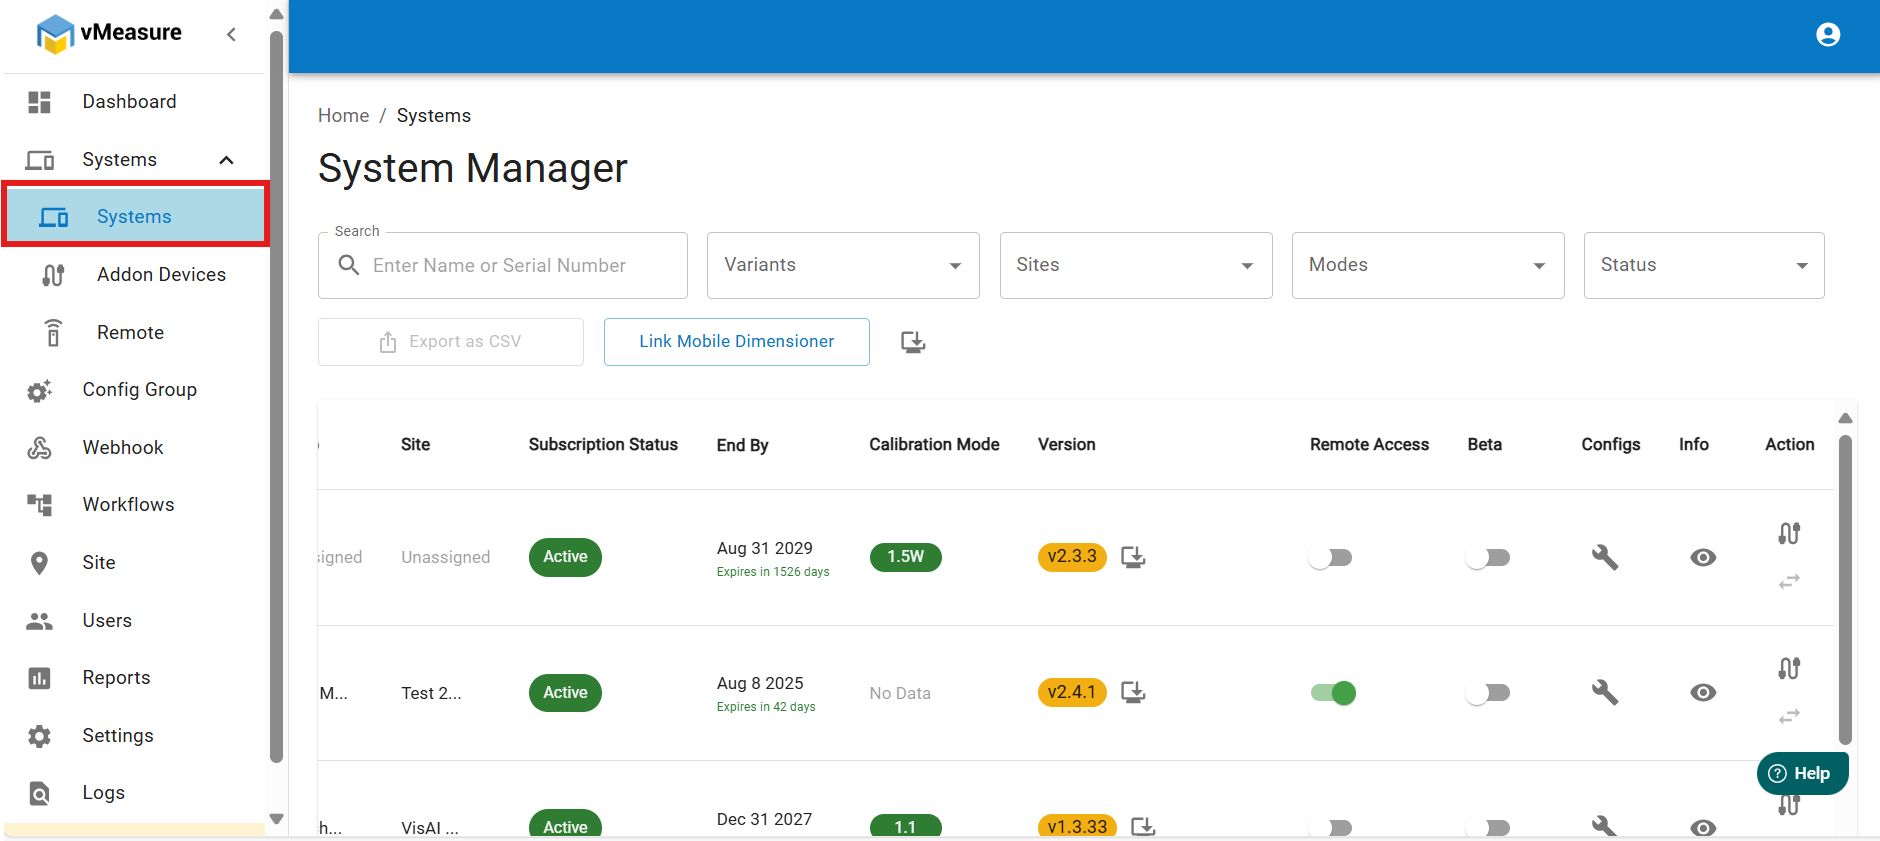Click the download icon beside Link Mobile Dimensioner
Image resolution: width=1880 pixels, height=841 pixels.
[912, 342]
